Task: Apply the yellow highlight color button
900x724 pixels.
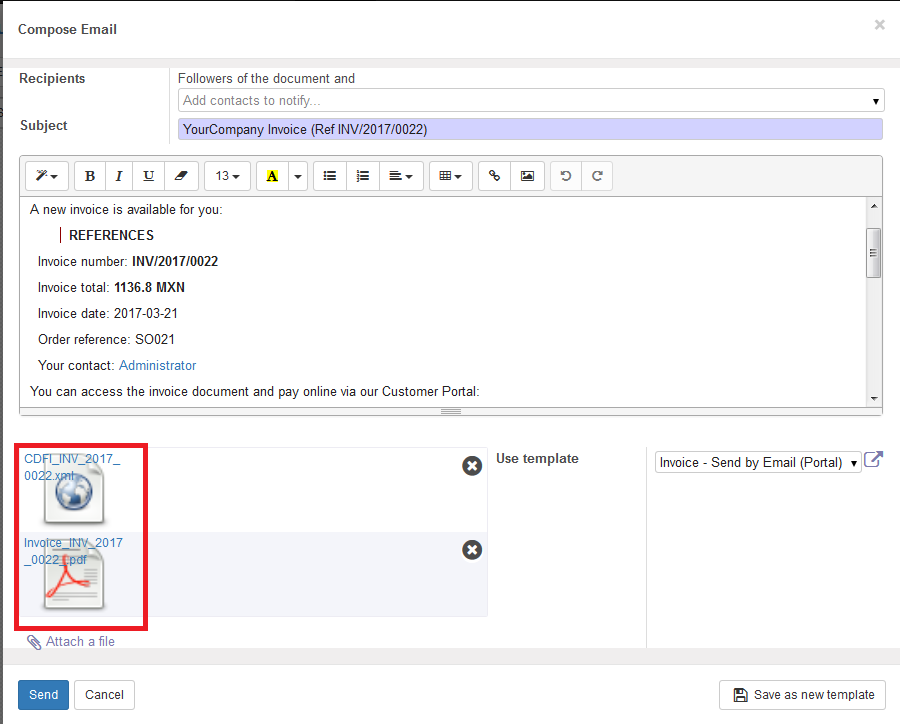Action: (x=272, y=176)
